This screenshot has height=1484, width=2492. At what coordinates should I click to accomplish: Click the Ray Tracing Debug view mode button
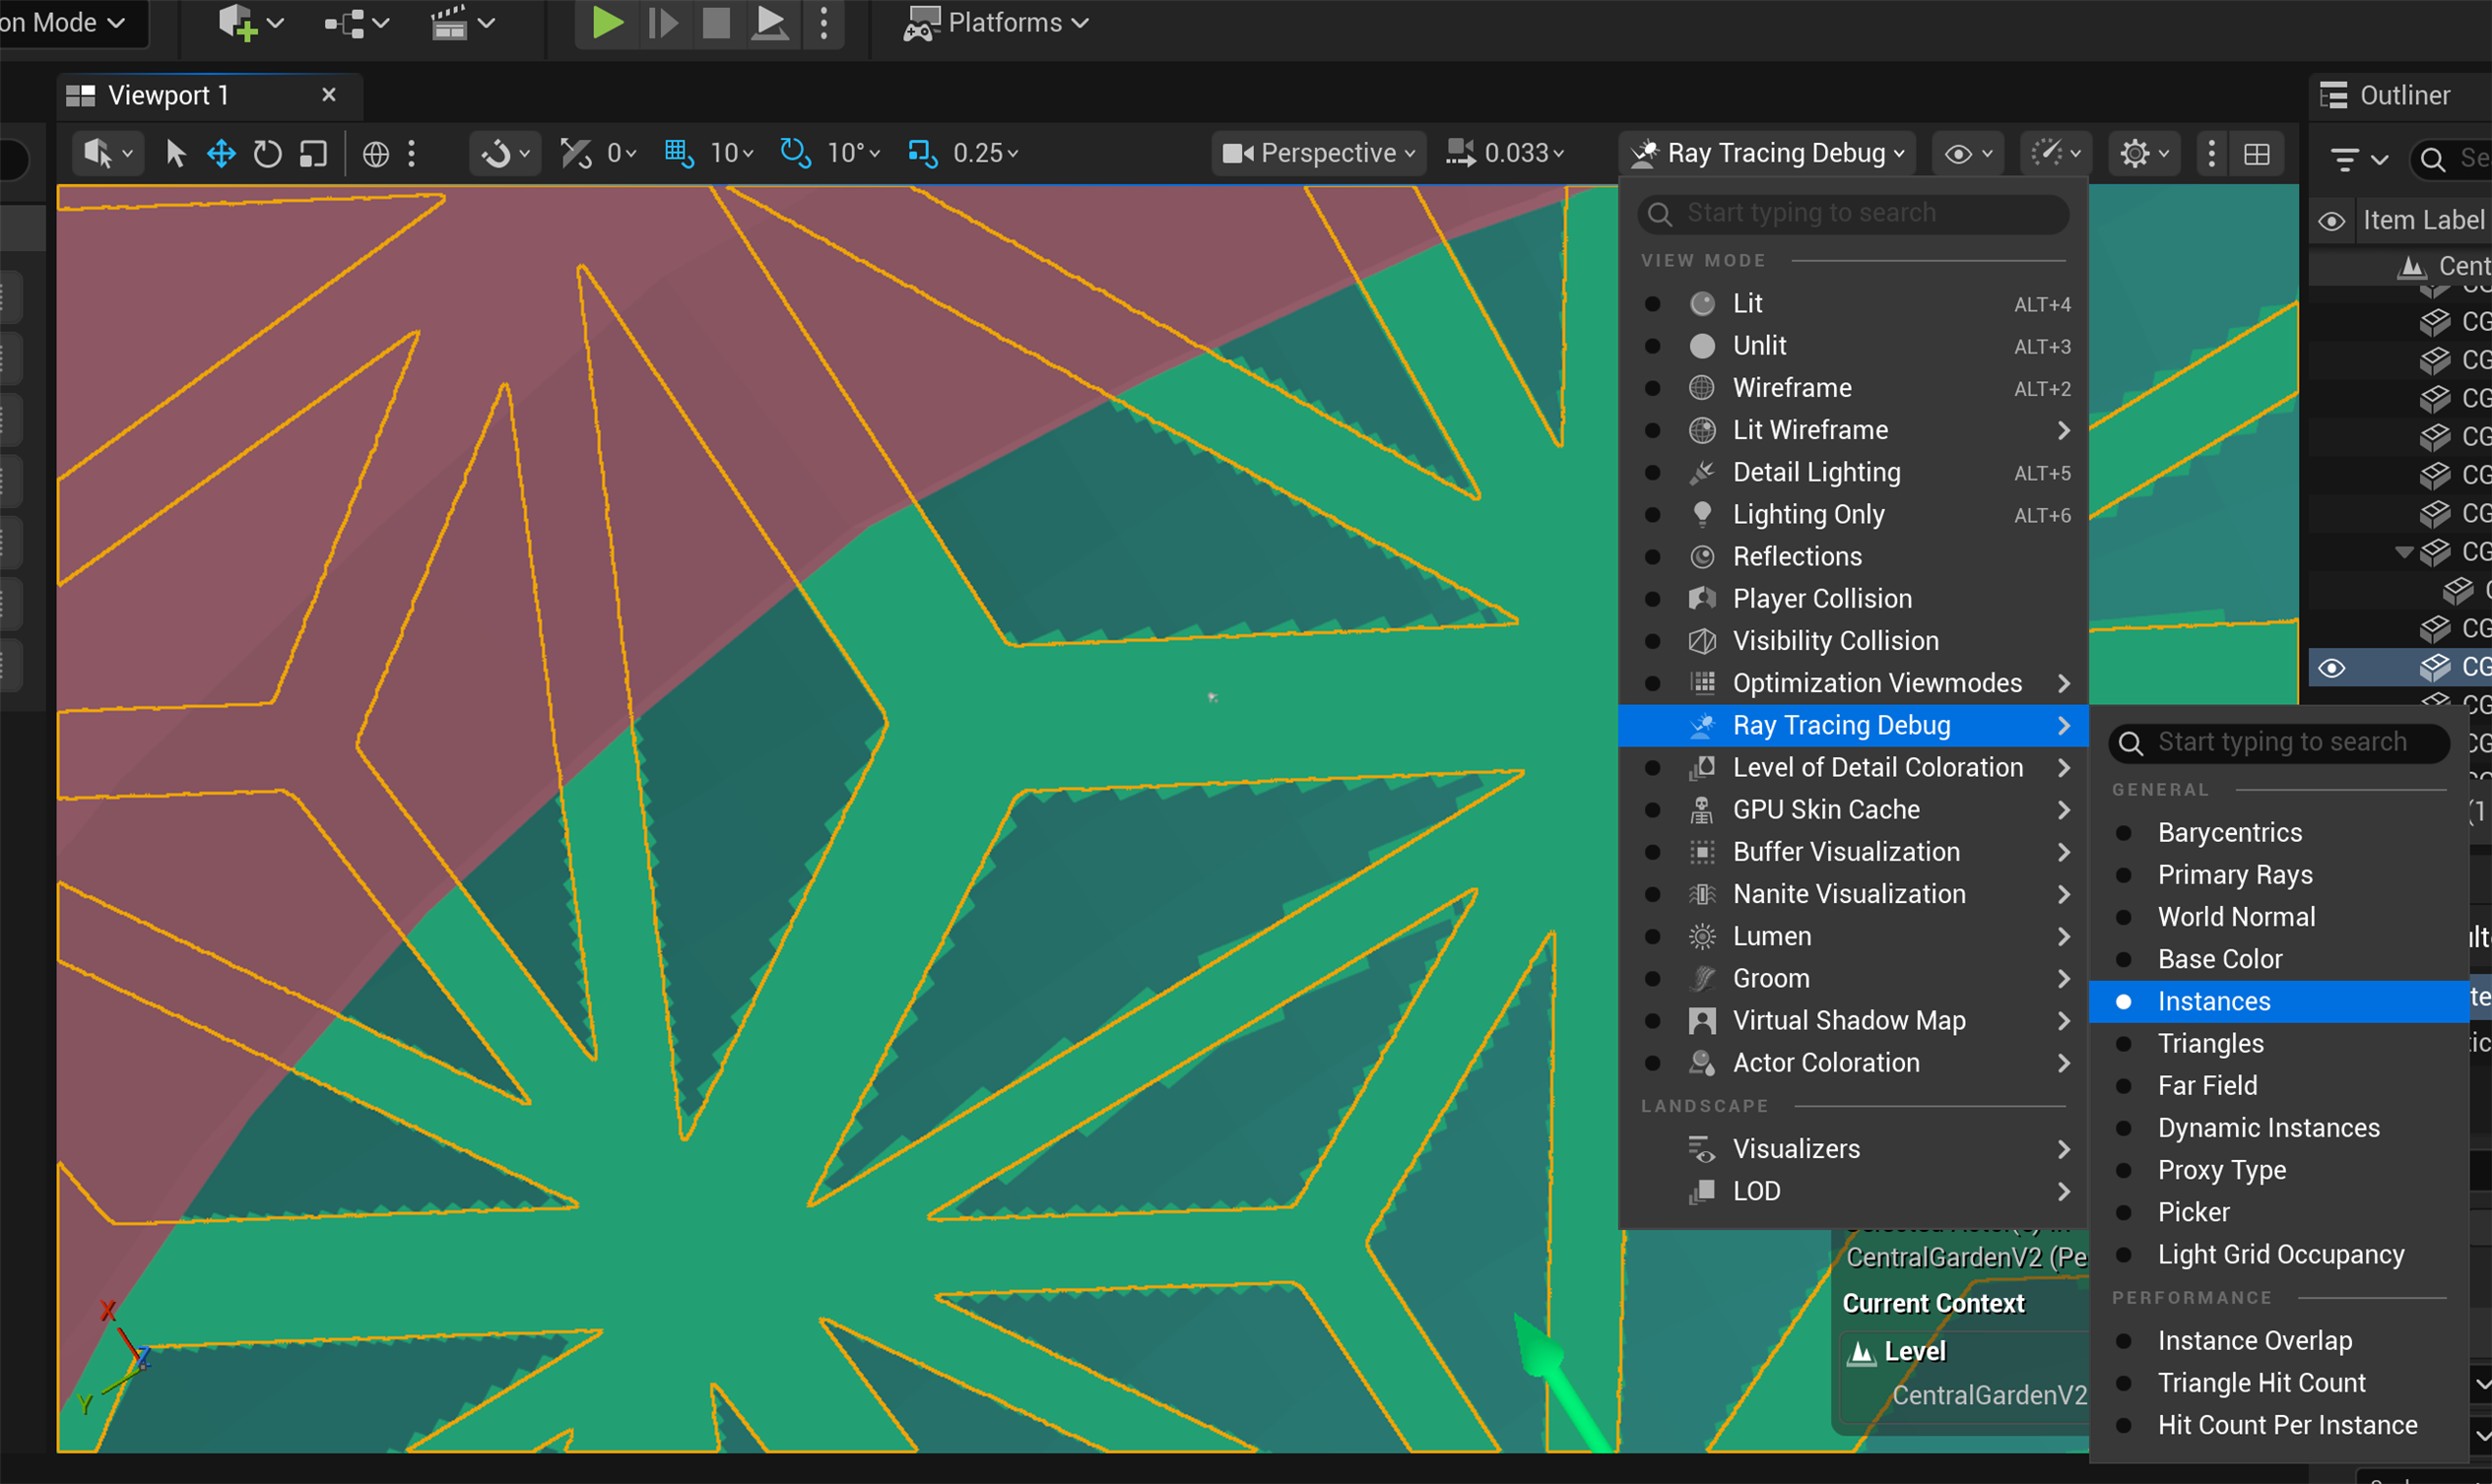click(x=1767, y=153)
